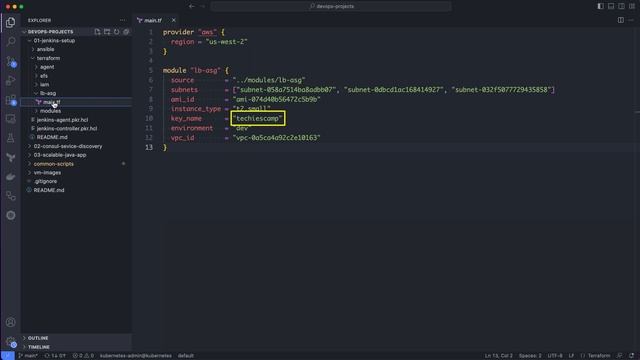The image size is (640, 360).
Task: Open Explorer views and more actions menu
Action: pyautogui.click(x=123, y=20)
